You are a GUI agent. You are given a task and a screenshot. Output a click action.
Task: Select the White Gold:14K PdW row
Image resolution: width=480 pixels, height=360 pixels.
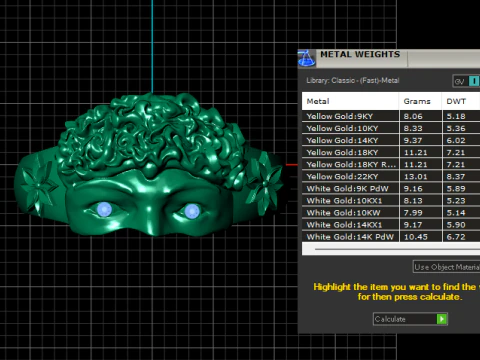point(391,237)
